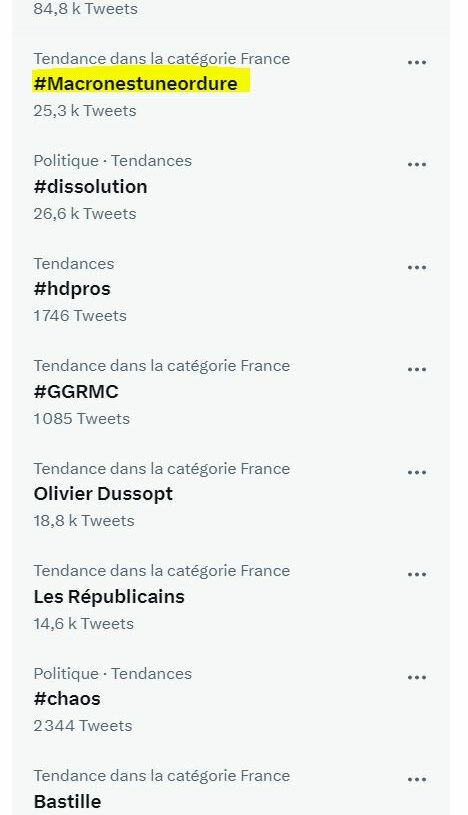Viewport: 468px width, 815px height.
Task: Open the #hdpros trending hashtag
Action: tap(72, 289)
